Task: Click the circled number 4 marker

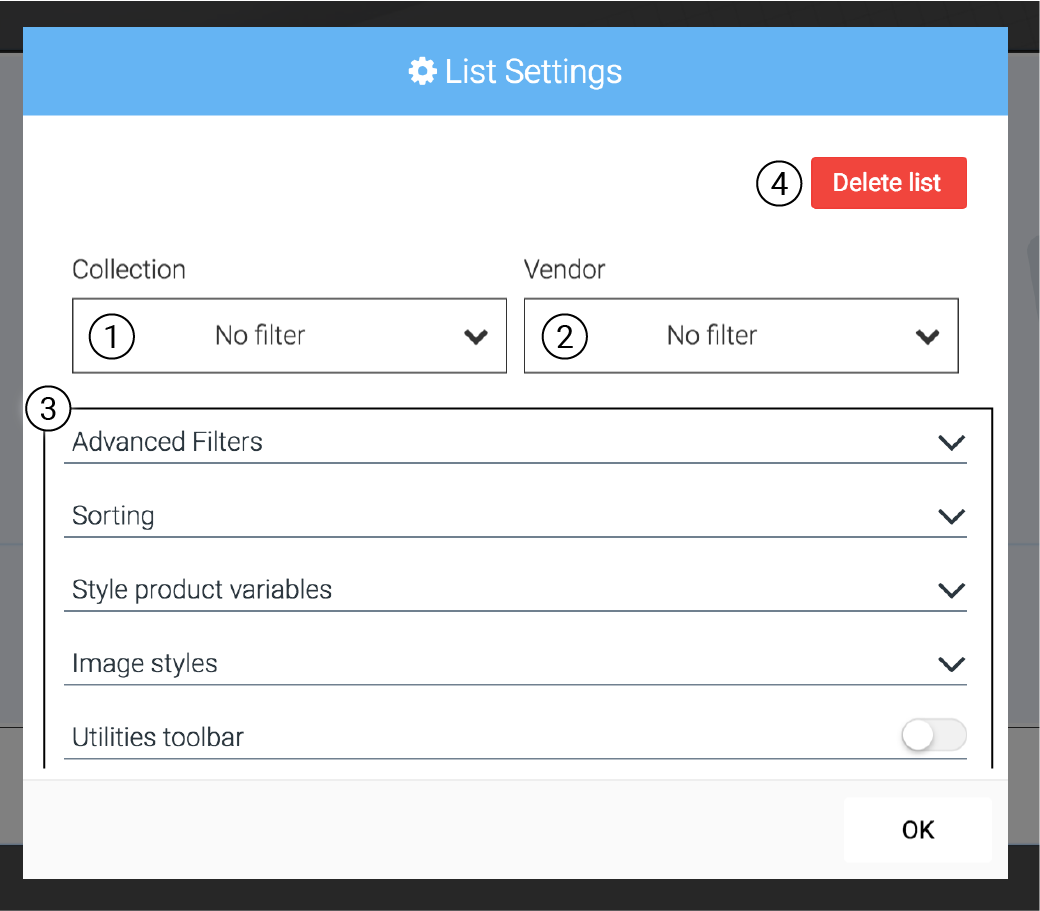Action: tap(779, 184)
